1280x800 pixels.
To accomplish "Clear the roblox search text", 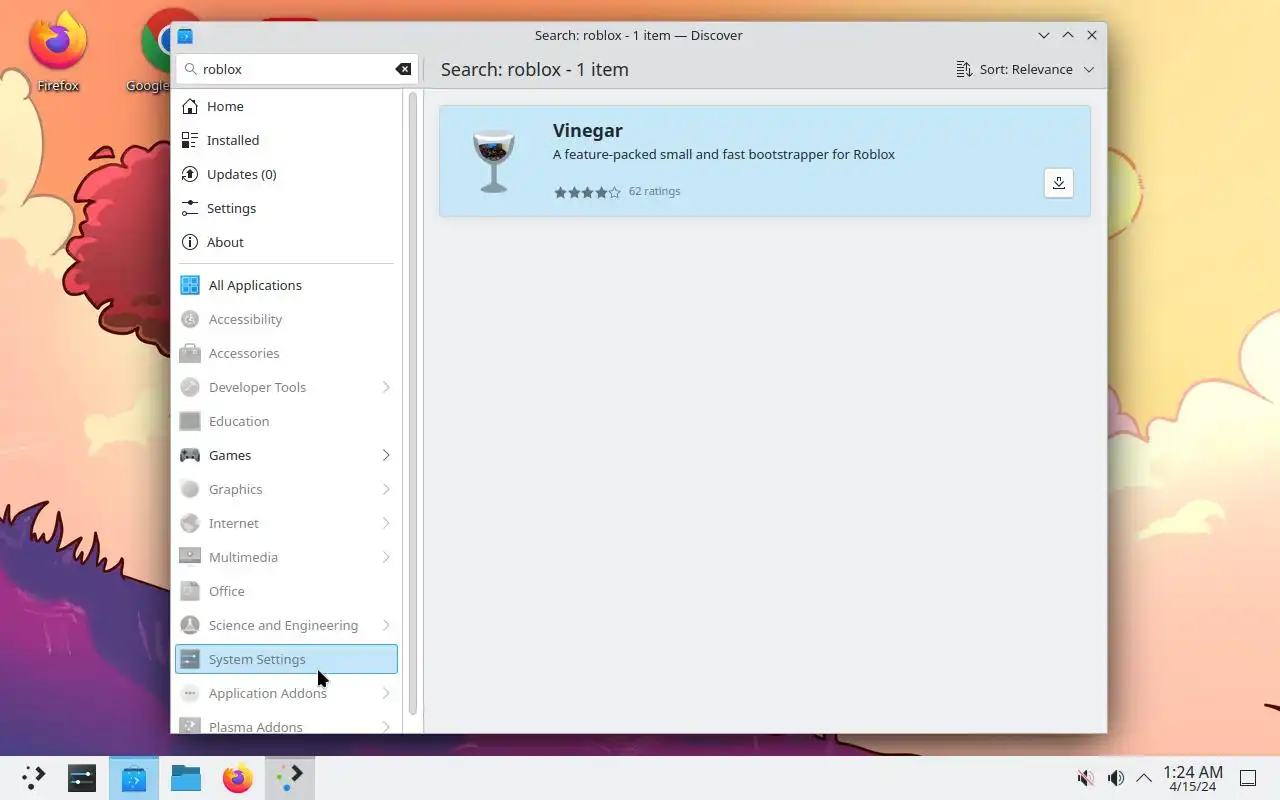I will (403, 69).
